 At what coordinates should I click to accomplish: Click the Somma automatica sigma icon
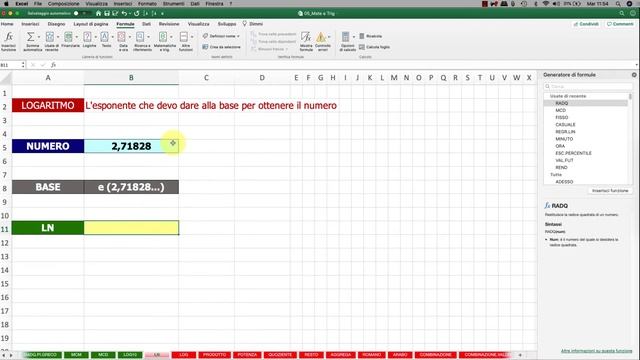pyautogui.click(x=30, y=37)
